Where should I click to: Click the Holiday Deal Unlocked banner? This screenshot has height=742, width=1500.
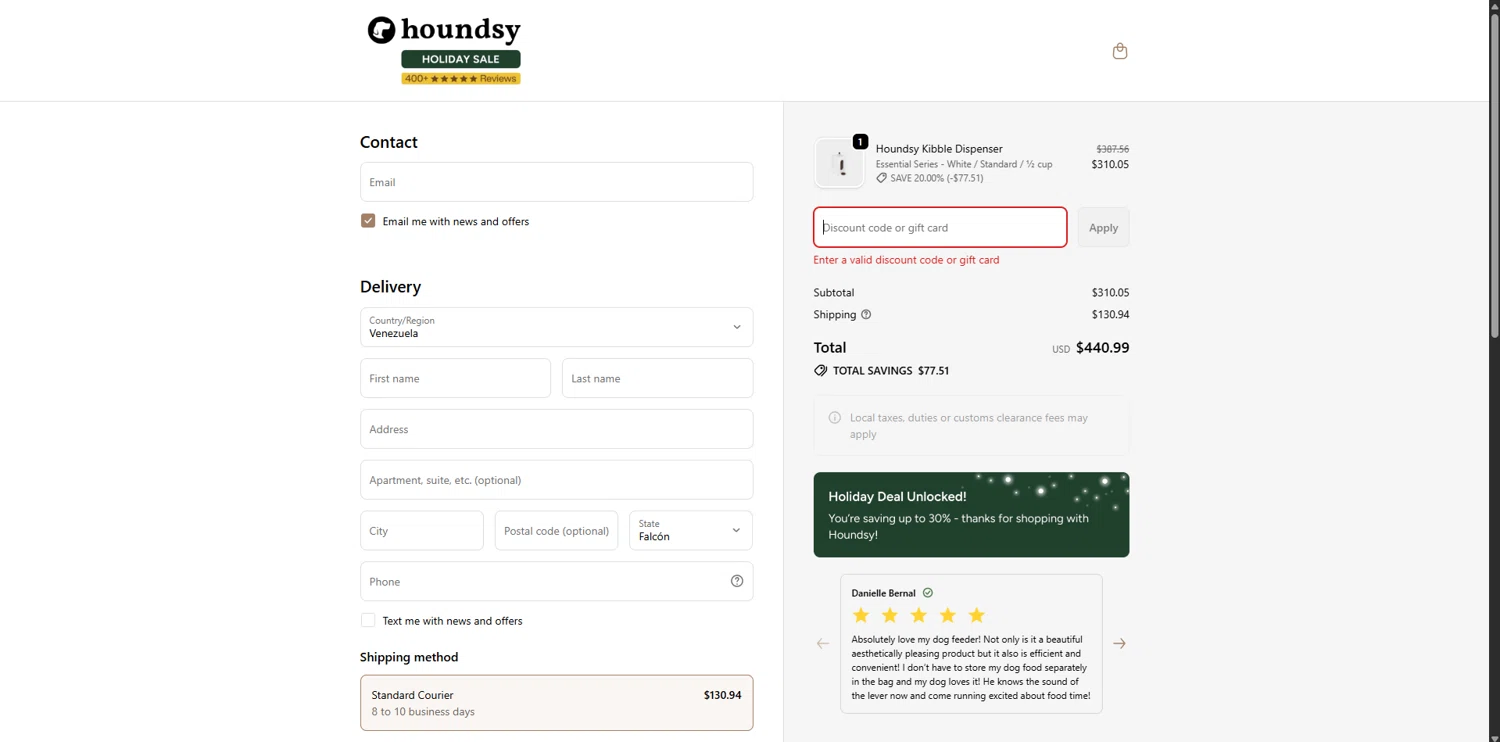(x=971, y=515)
